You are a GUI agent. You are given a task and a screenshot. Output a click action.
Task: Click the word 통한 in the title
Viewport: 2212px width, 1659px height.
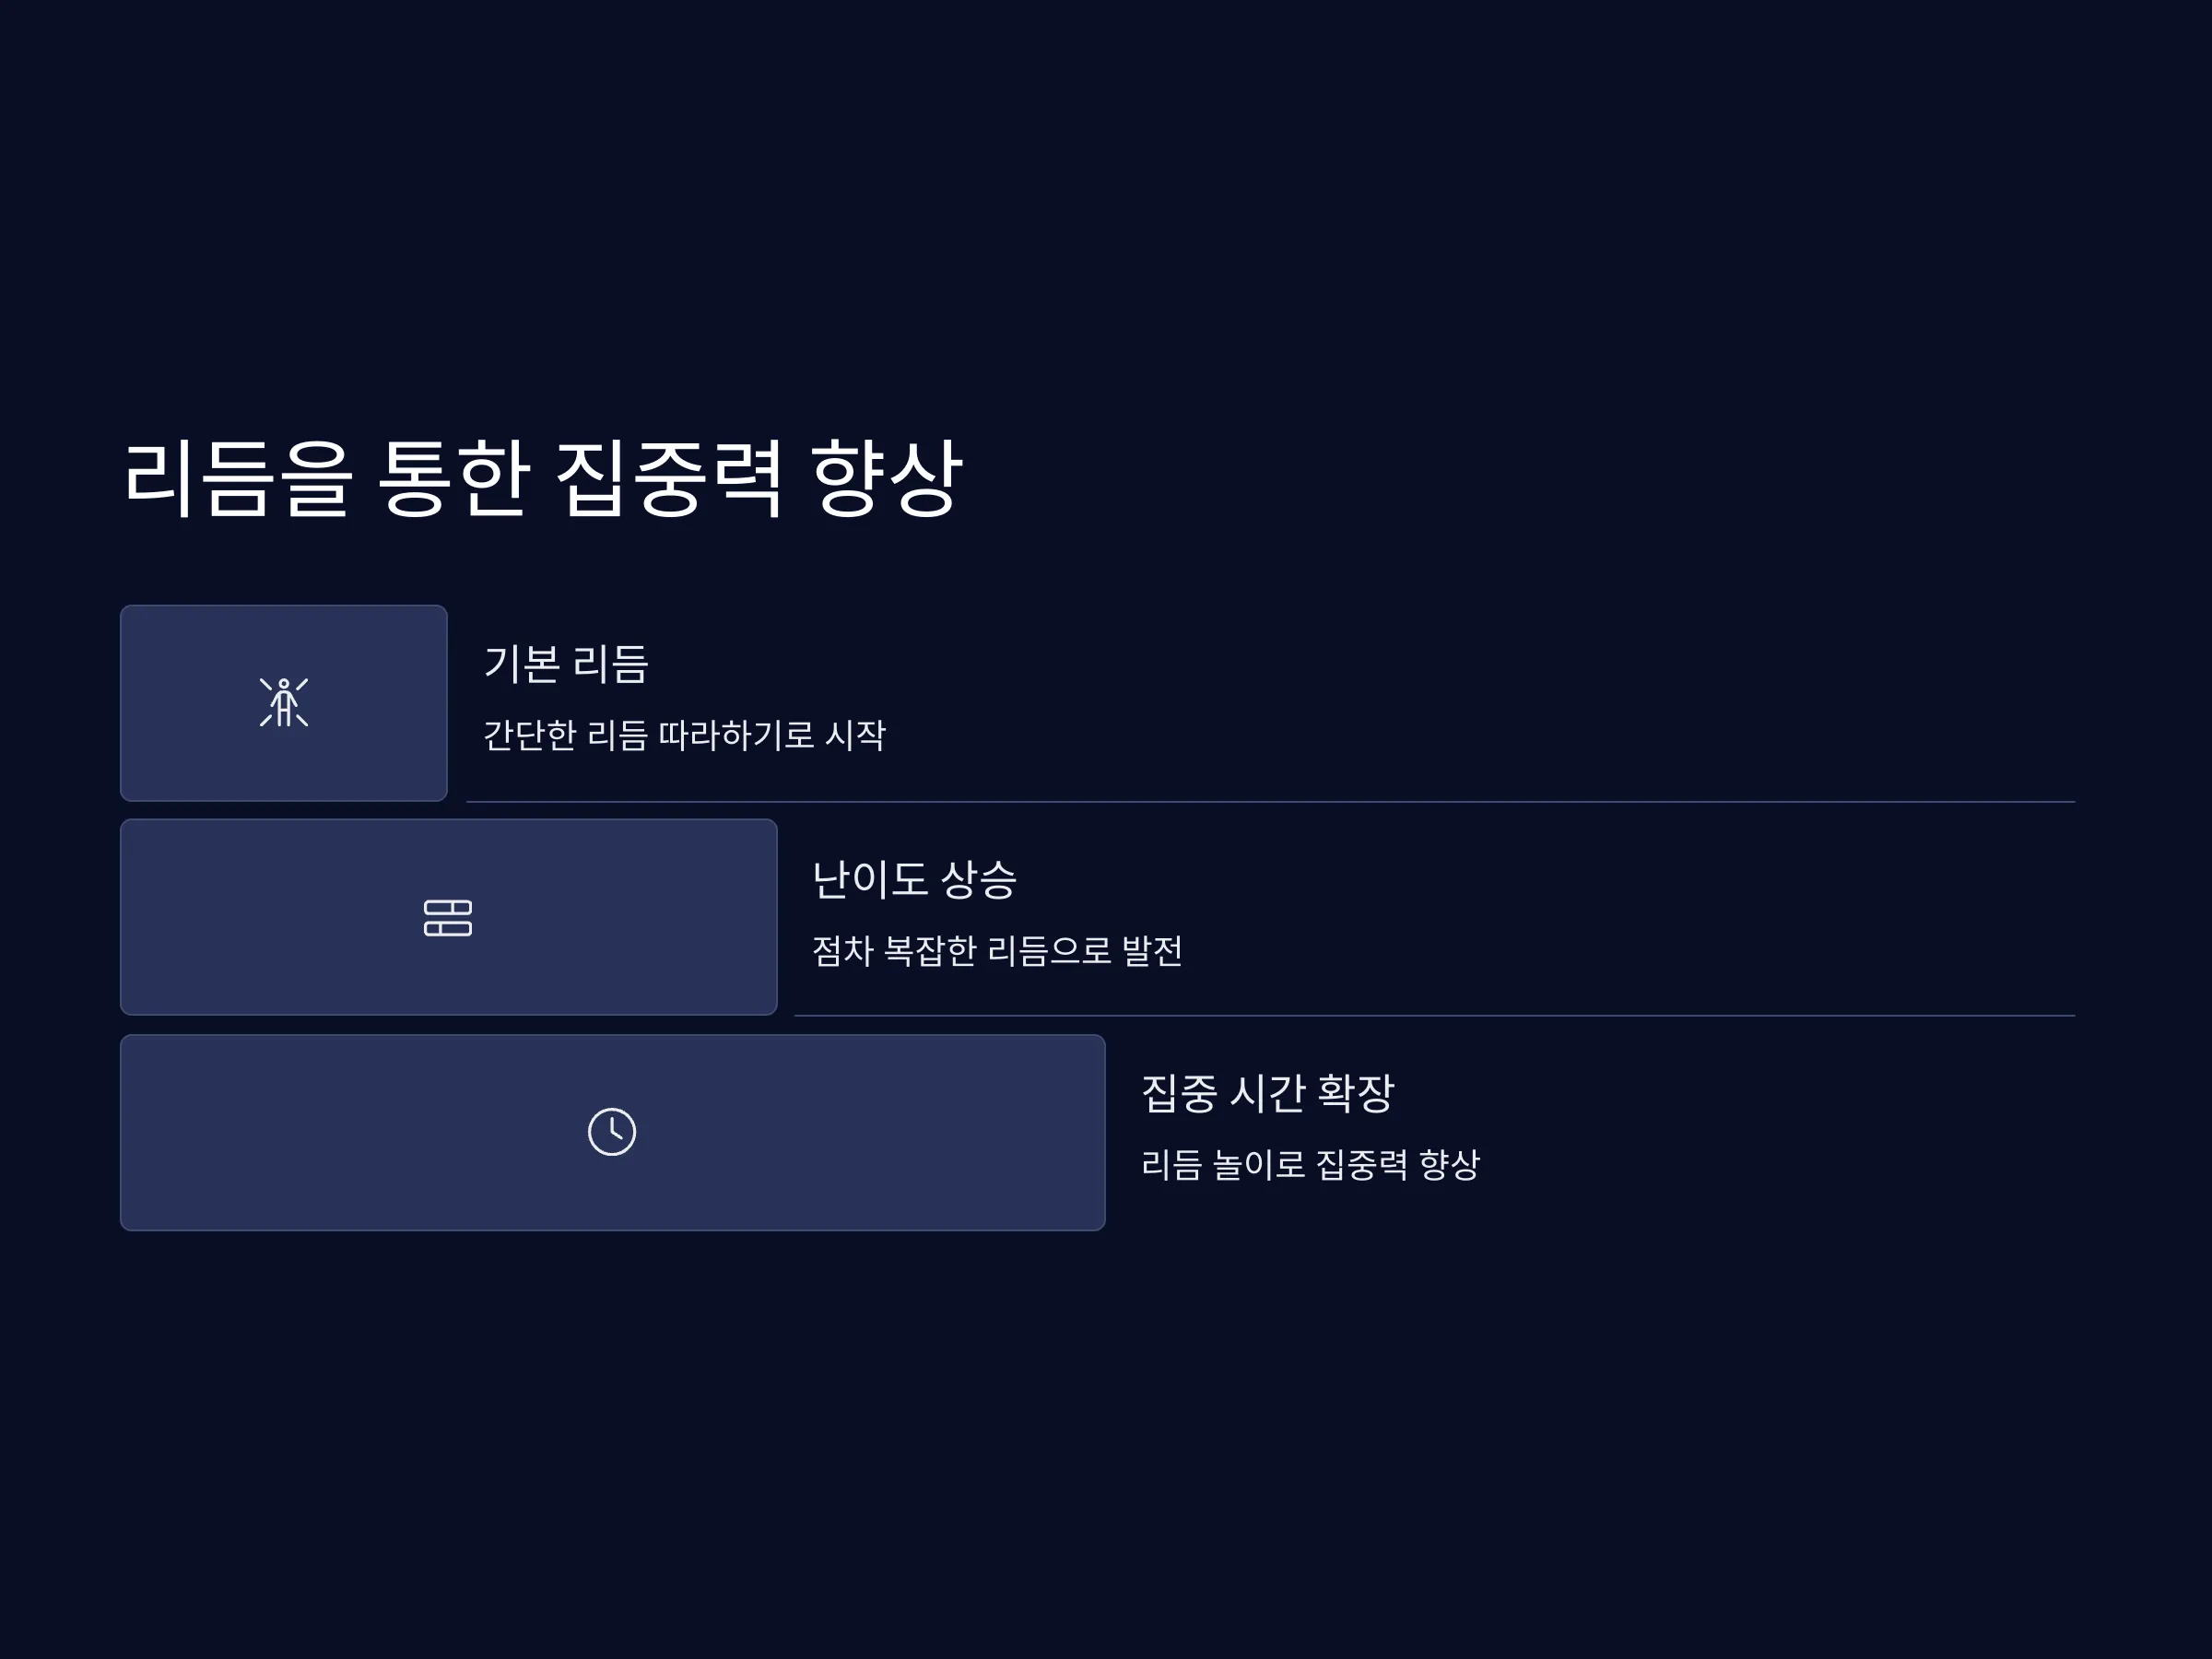point(453,478)
